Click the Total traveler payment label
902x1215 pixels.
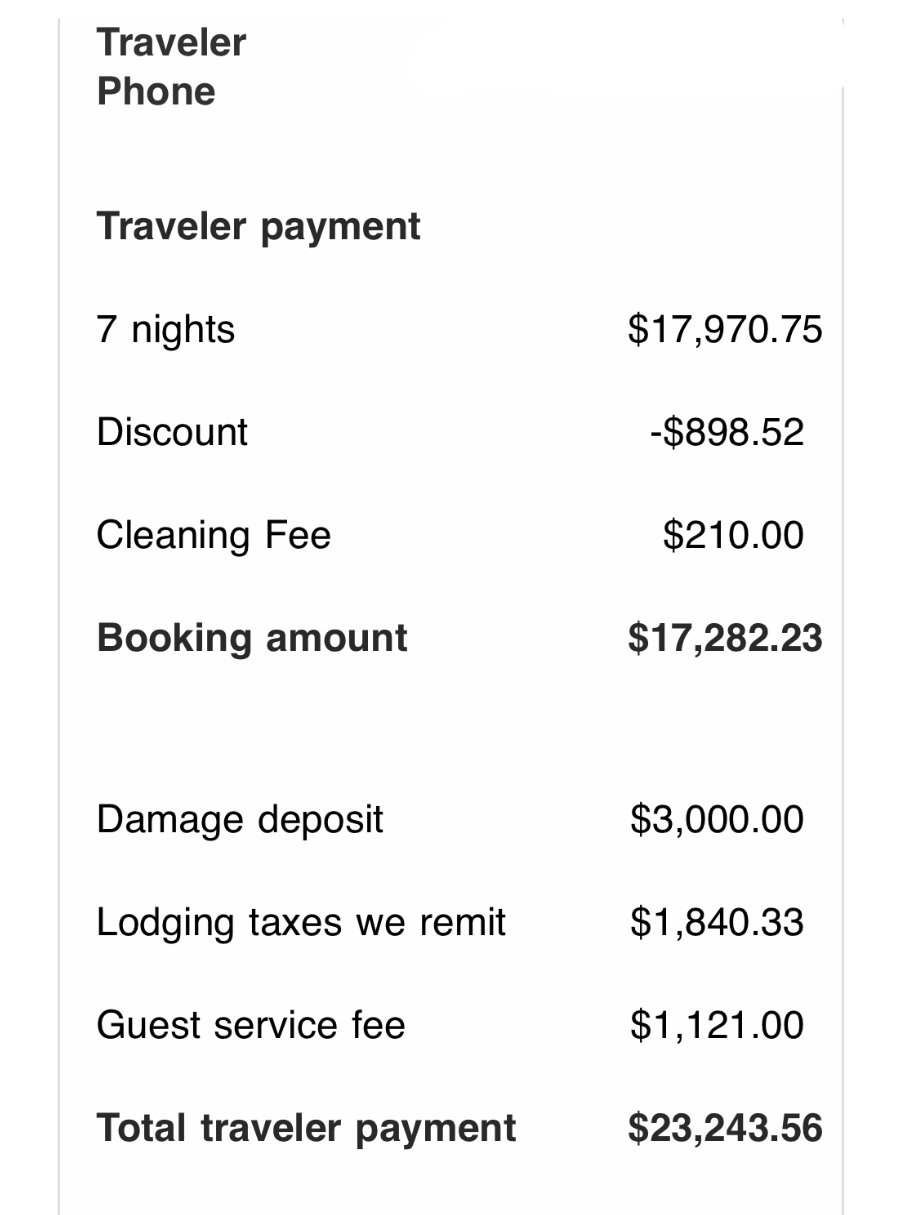coord(307,1128)
